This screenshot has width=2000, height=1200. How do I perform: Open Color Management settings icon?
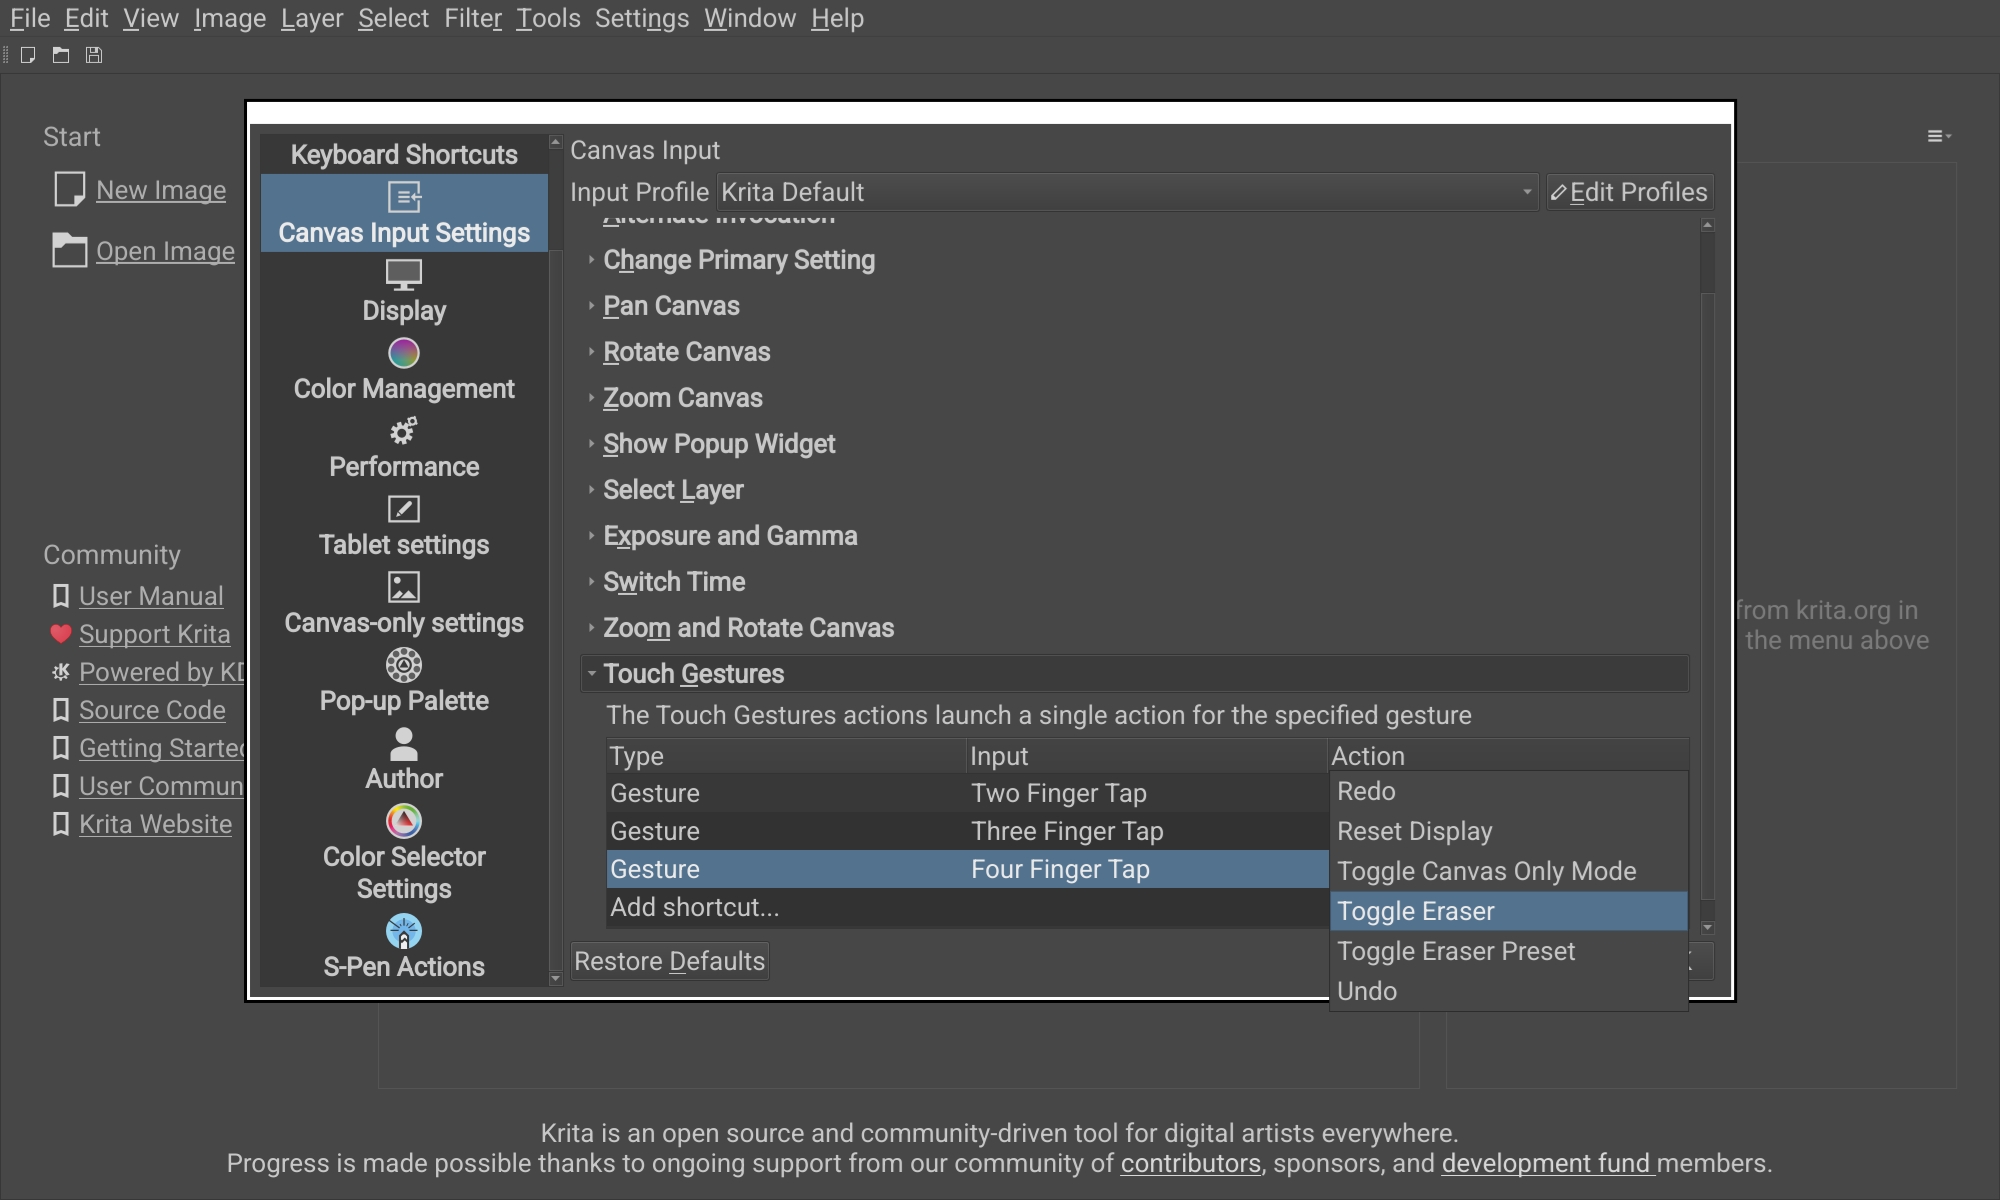pos(403,352)
